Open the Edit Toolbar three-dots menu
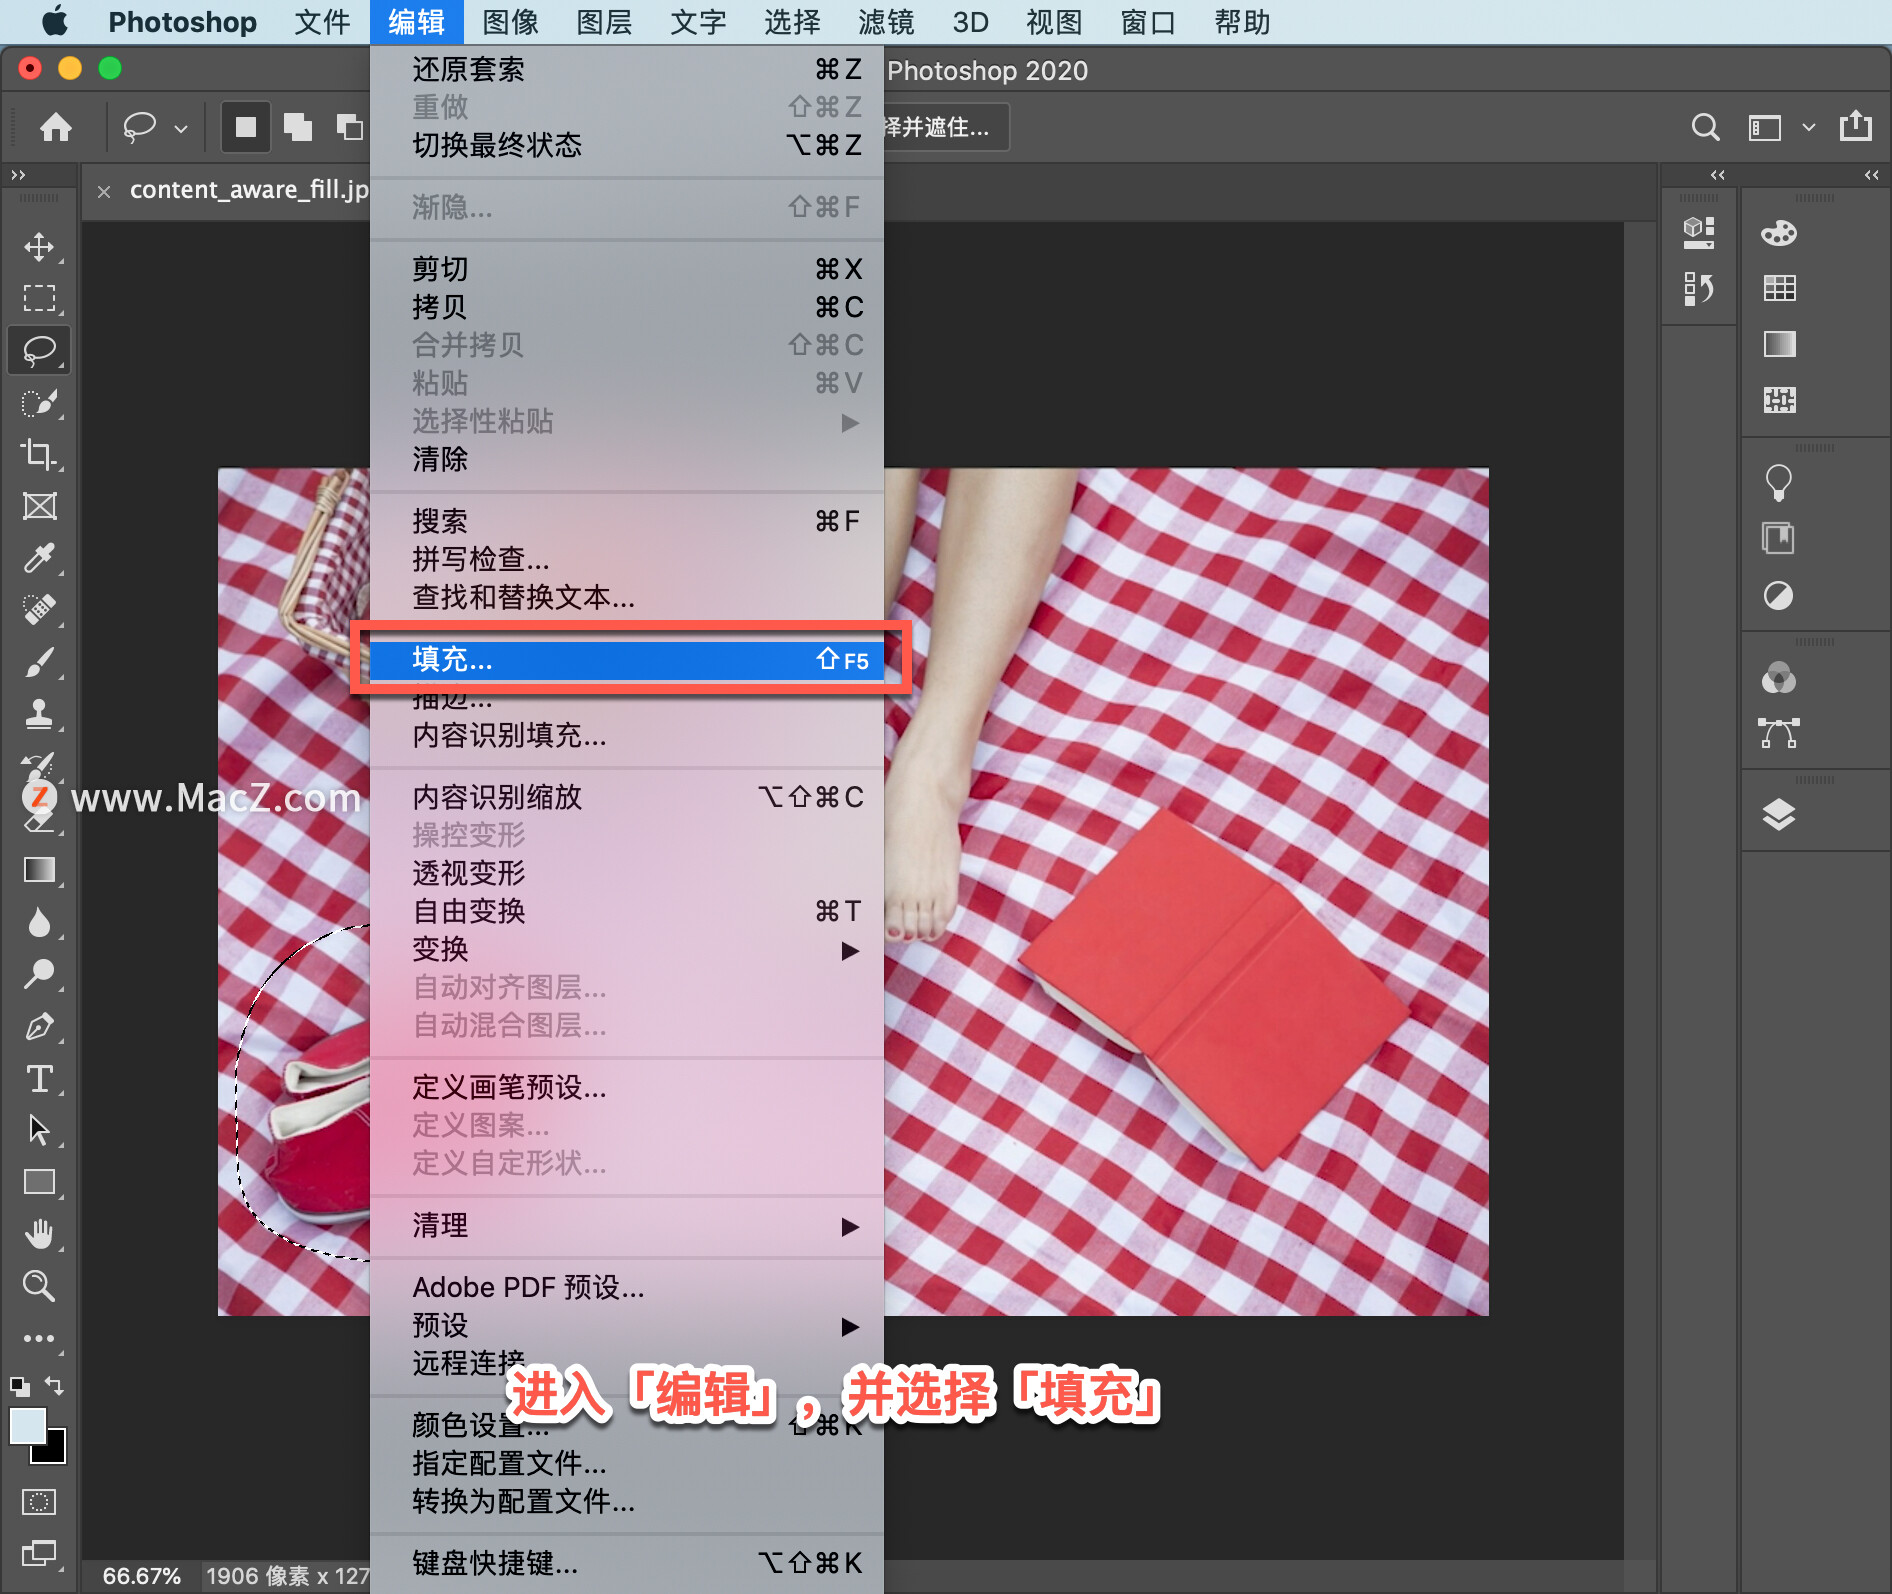Viewport: 1892px width, 1594px height. point(39,1338)
